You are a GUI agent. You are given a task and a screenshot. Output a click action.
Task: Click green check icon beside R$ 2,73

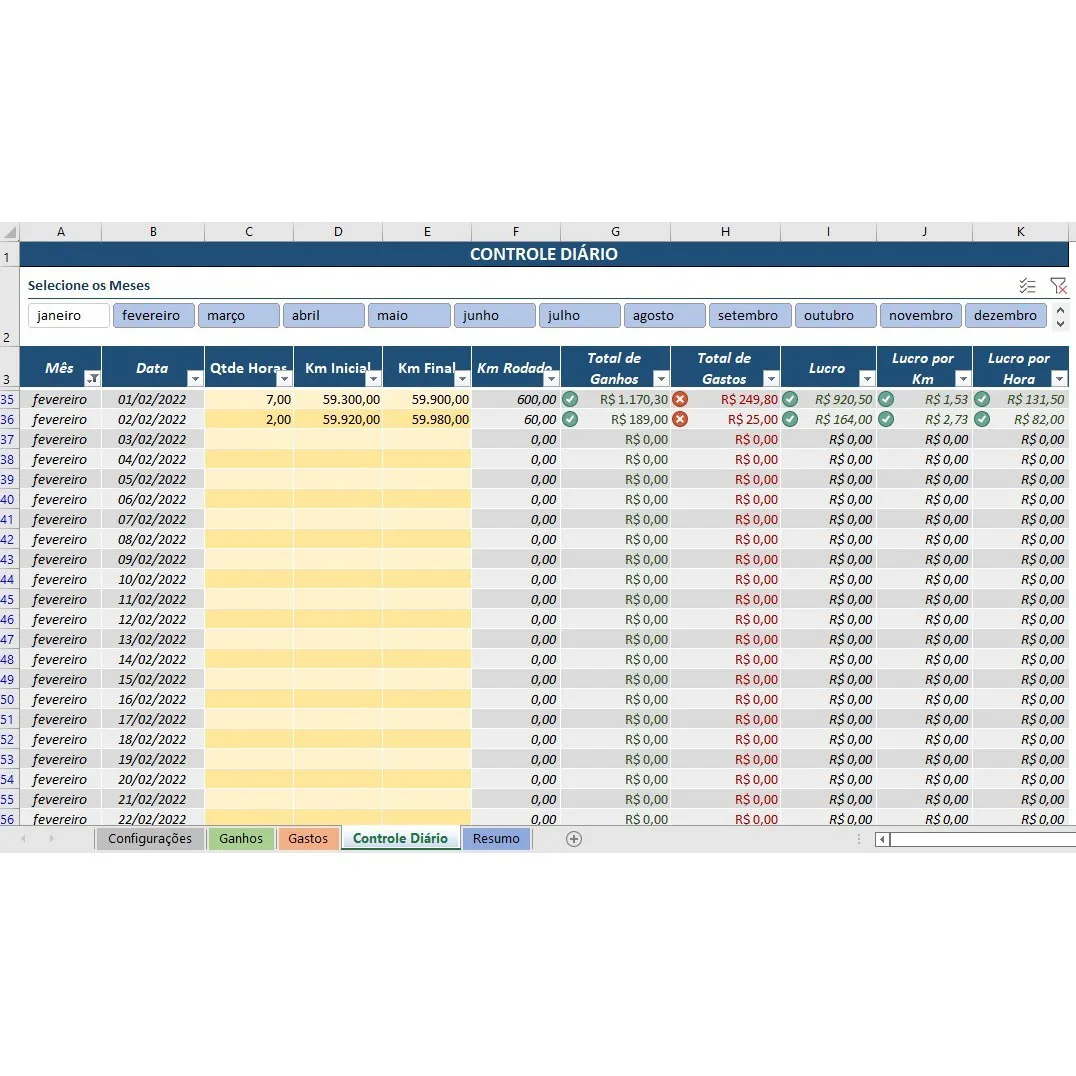pyautogui.click(x=886, y=419)
